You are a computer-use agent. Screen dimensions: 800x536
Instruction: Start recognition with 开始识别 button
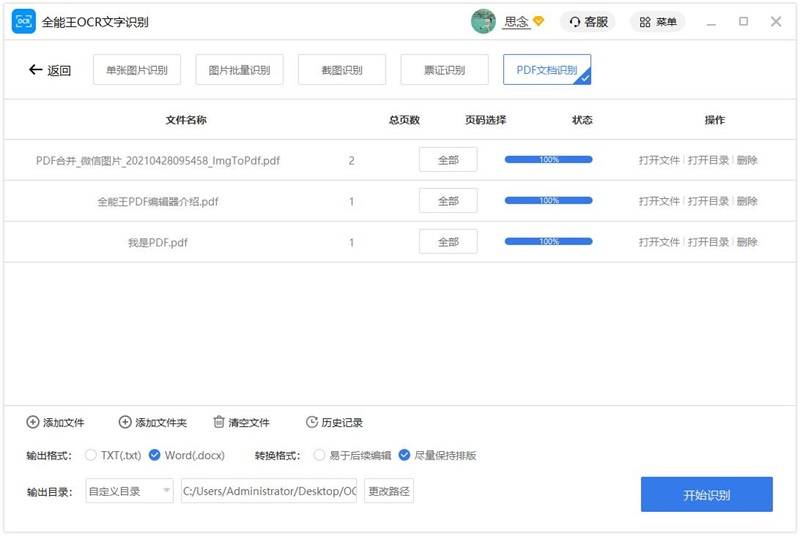coord(707,495)
